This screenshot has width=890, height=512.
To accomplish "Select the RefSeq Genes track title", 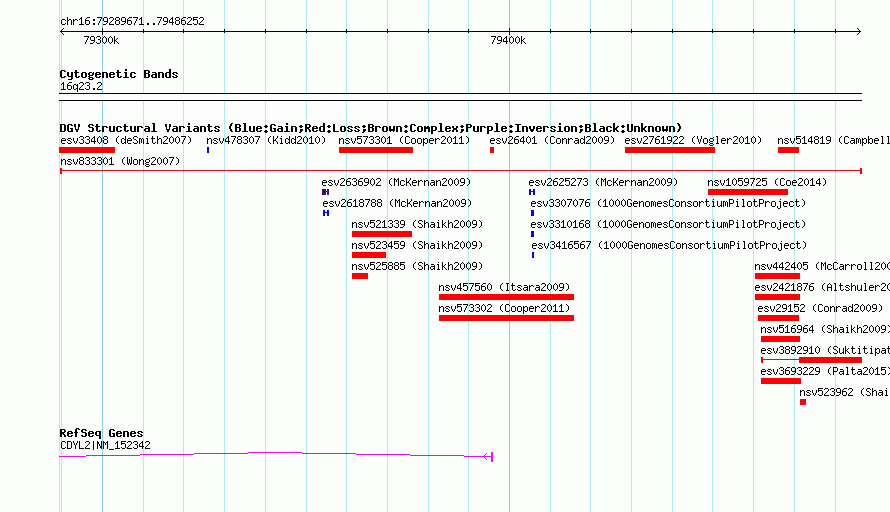I will (101, 433).
